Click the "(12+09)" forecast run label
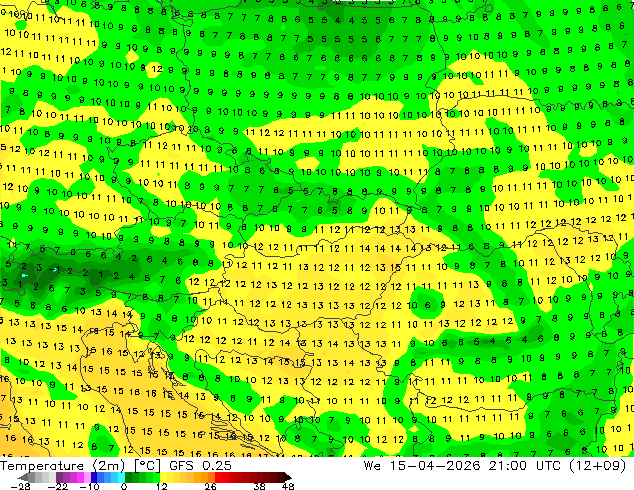This screenshot has height=490, width=634. (x=598, y=466)
